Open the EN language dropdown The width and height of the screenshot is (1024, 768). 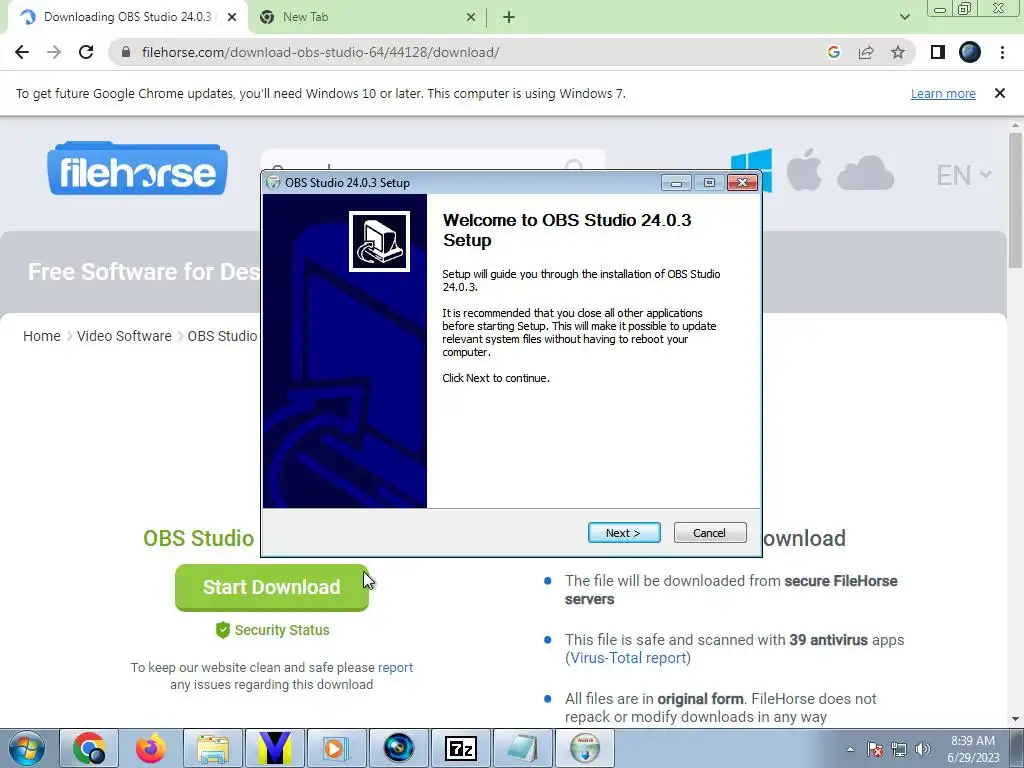point(964,175)
